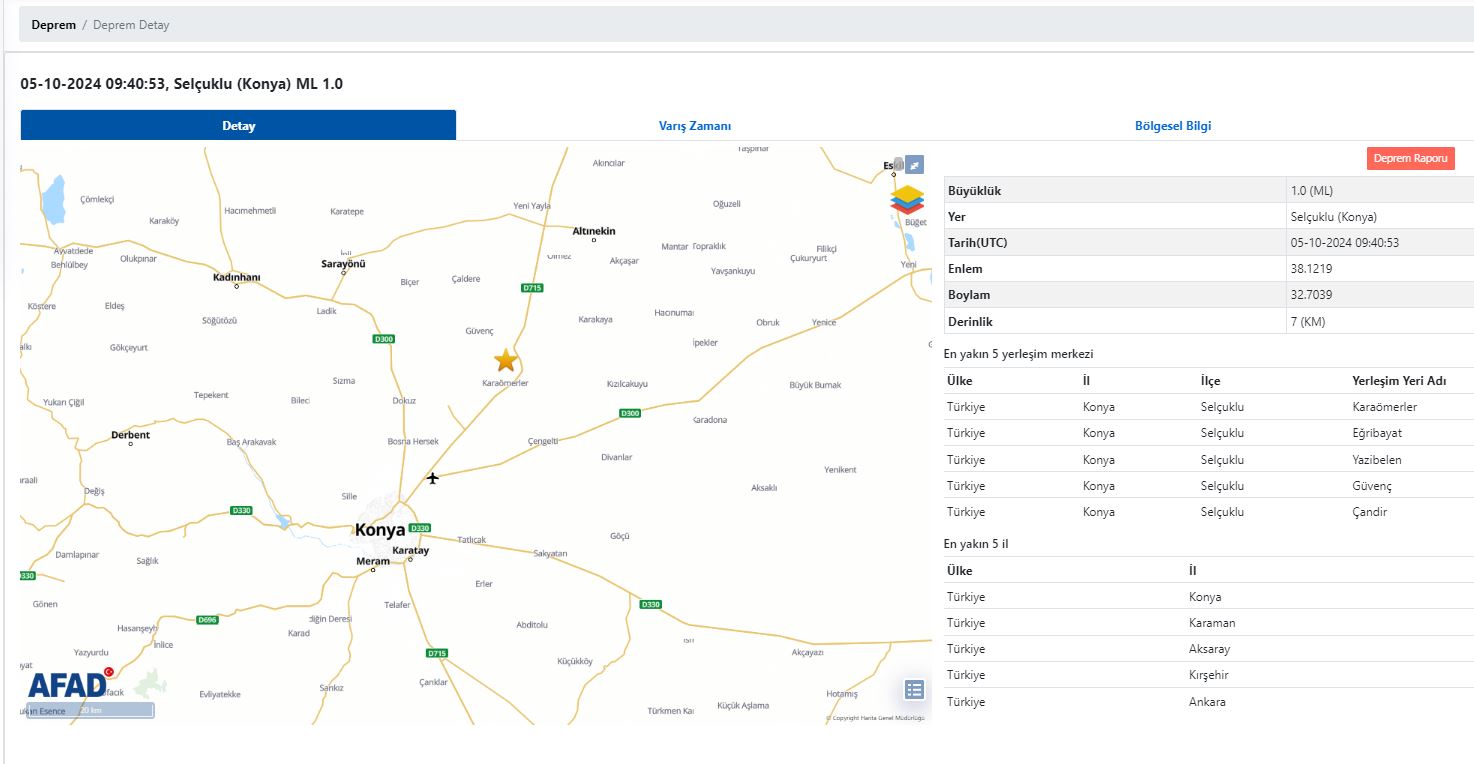Select Aksaray in the nearest provinces table
This screenshot has height=764, width=1474.
point(1208,649)
